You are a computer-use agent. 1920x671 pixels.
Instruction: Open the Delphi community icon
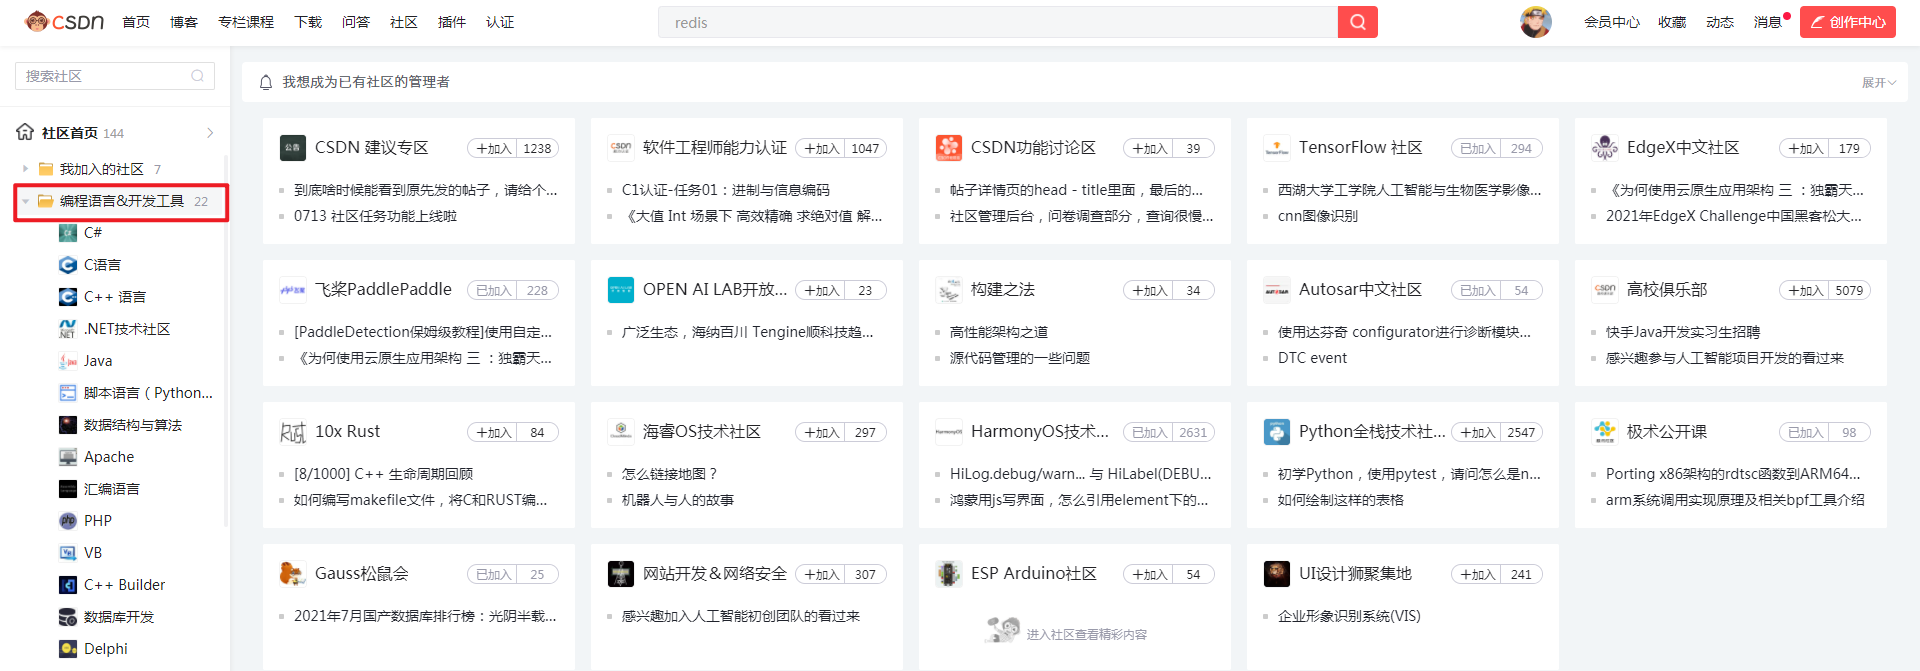click(68, 649)
